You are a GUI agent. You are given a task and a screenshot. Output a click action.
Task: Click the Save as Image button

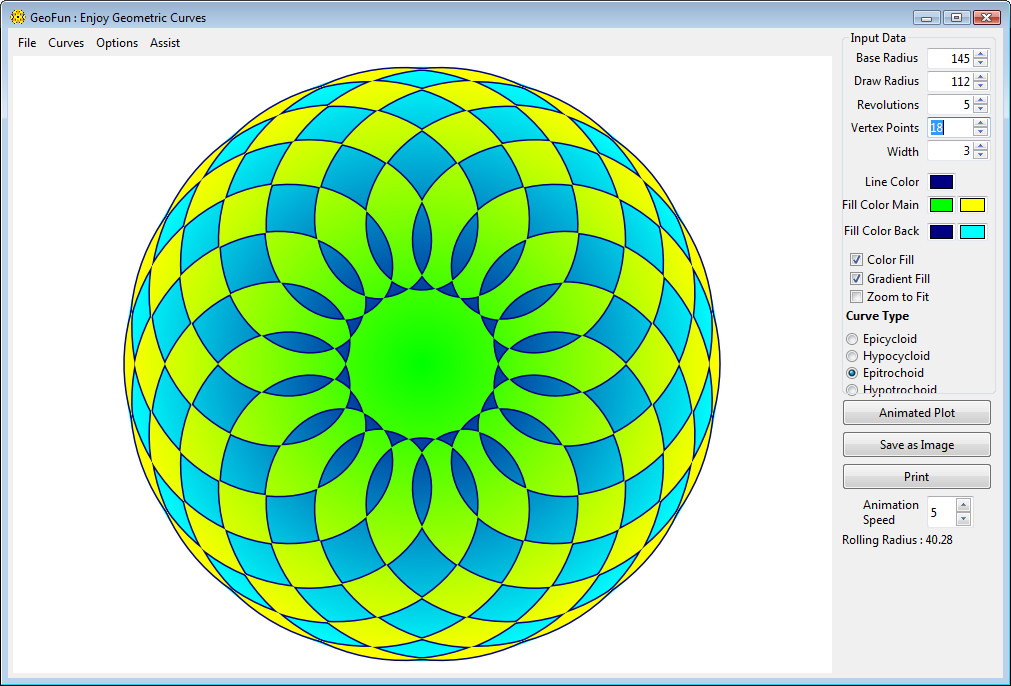click(916, 445)
